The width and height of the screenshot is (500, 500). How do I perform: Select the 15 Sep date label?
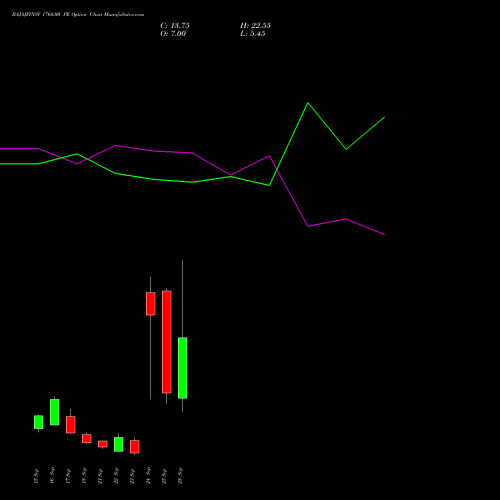click(36, 476)
